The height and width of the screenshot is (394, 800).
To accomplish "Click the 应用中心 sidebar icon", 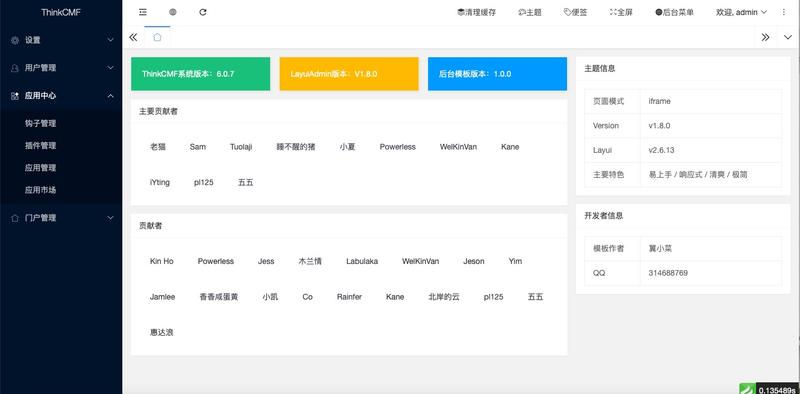I will click(15, 95).
